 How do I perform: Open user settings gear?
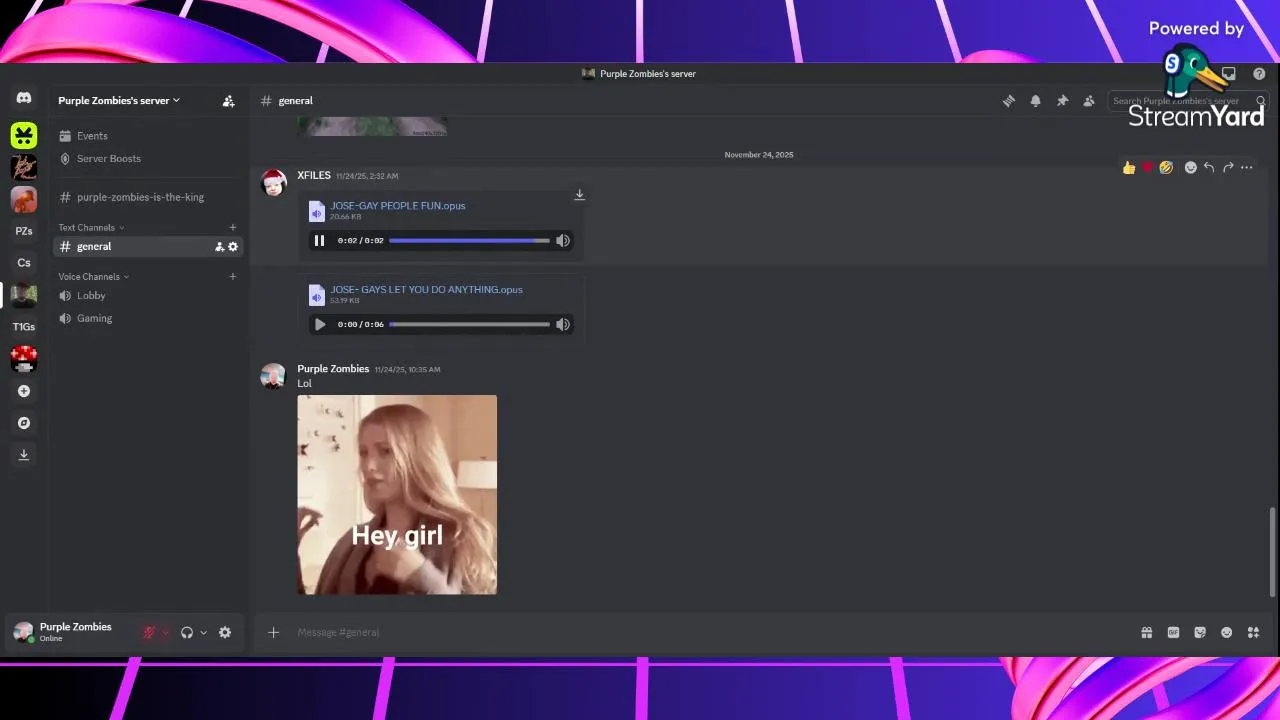[x=225, y=633]
